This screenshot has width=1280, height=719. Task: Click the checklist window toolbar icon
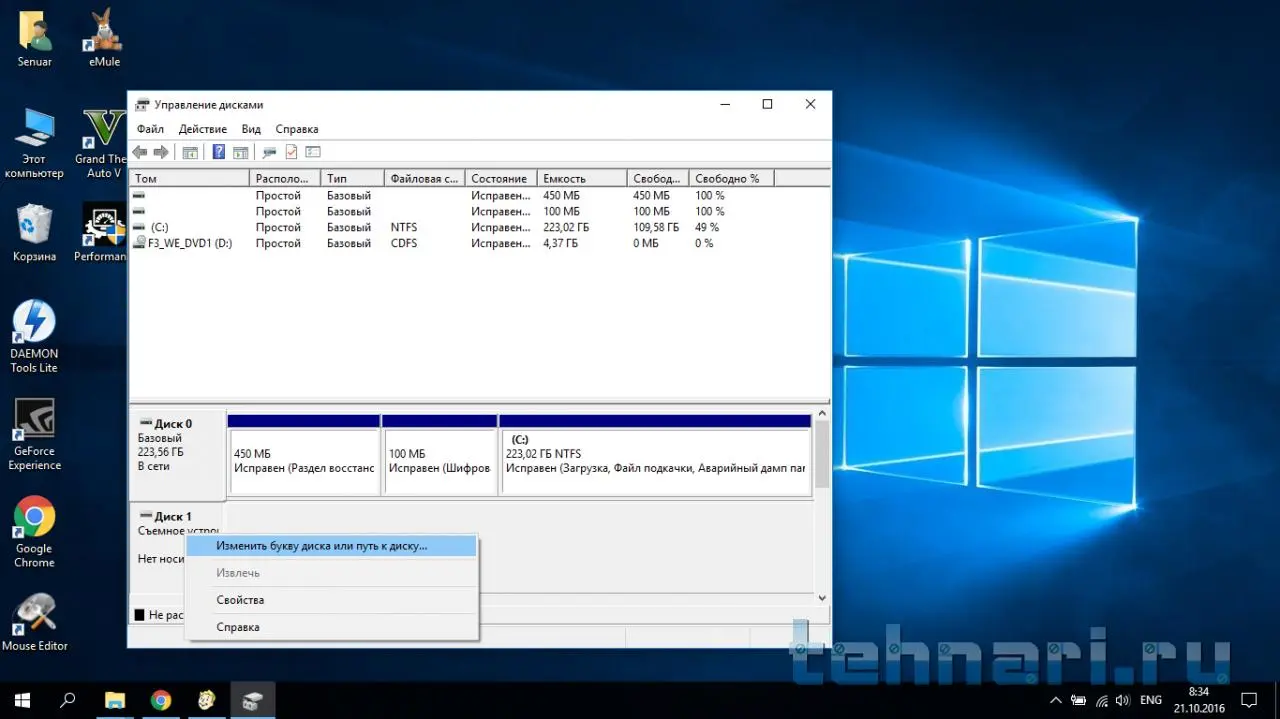[313, 152]
